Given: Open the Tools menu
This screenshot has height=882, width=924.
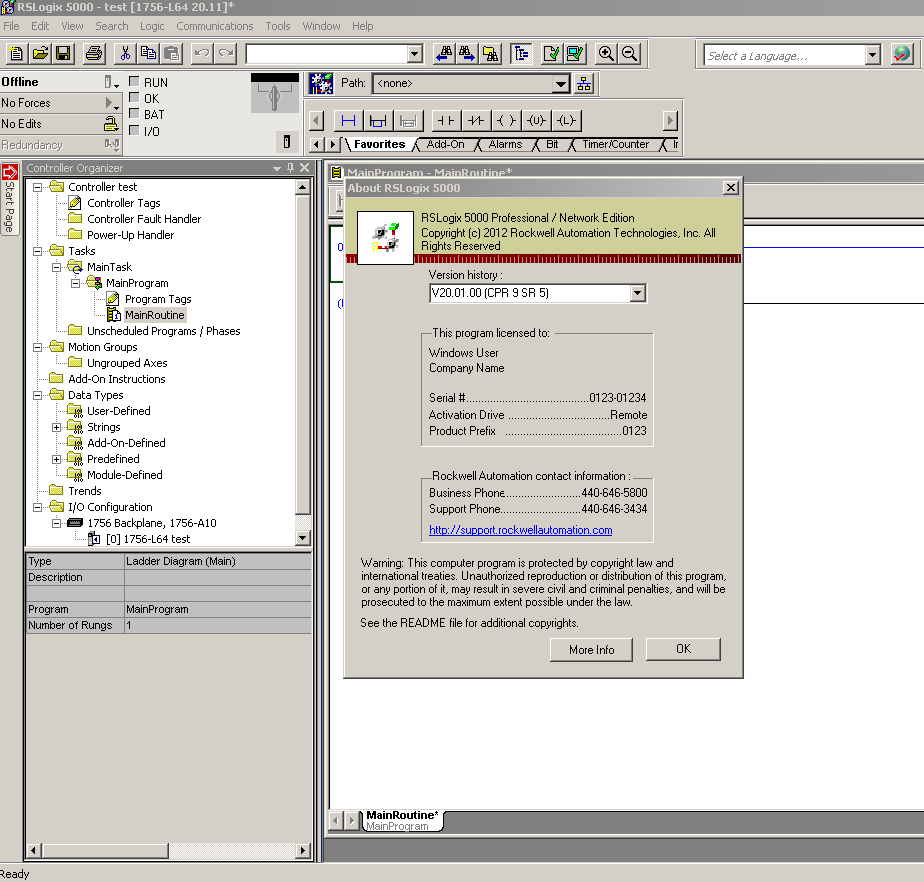Looking at the screenshot, I should coord(278,26).
